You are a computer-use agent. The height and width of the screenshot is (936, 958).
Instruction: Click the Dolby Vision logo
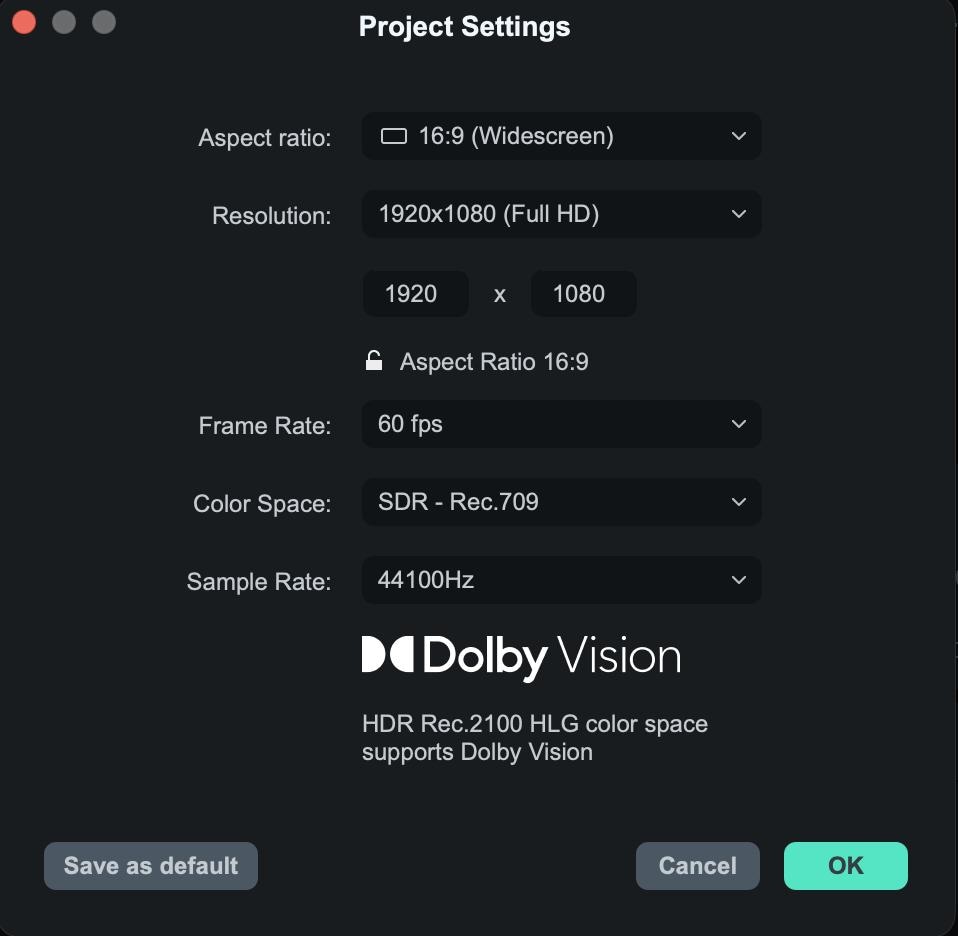(x=520, y=655)
